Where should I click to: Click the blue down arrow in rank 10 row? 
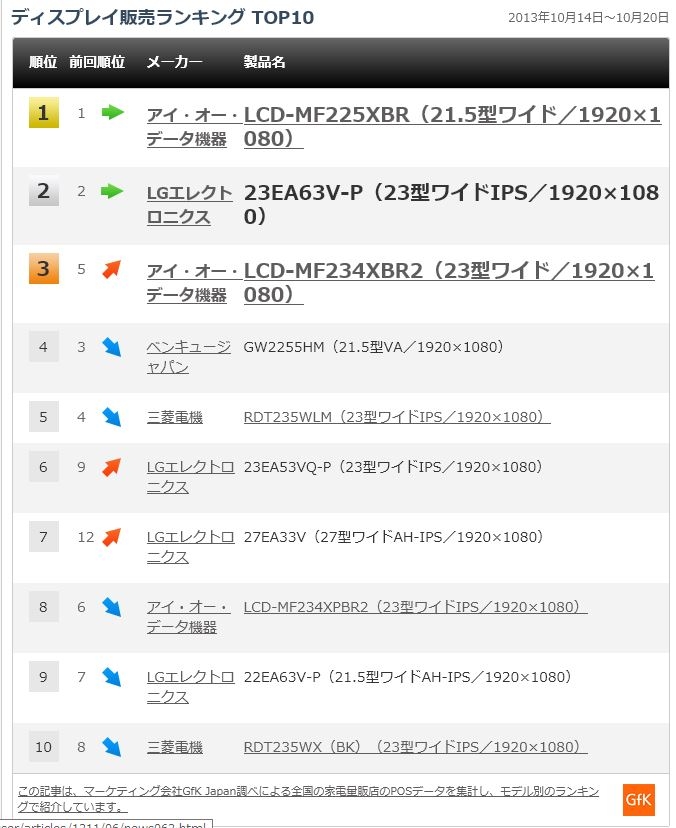pos(112,747)
